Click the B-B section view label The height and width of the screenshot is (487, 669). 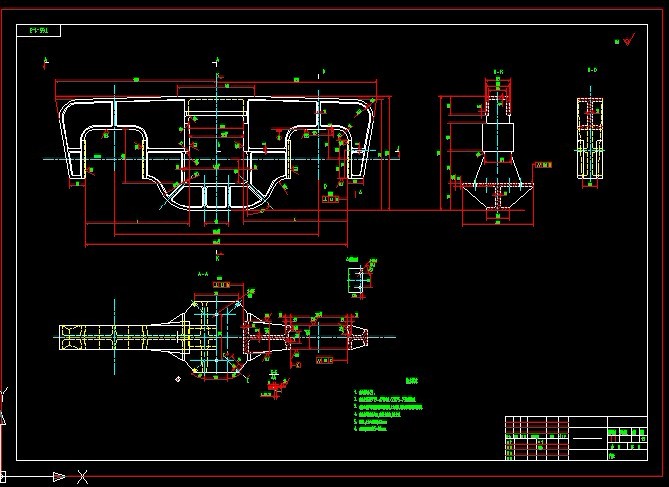[x=498, y=72]
